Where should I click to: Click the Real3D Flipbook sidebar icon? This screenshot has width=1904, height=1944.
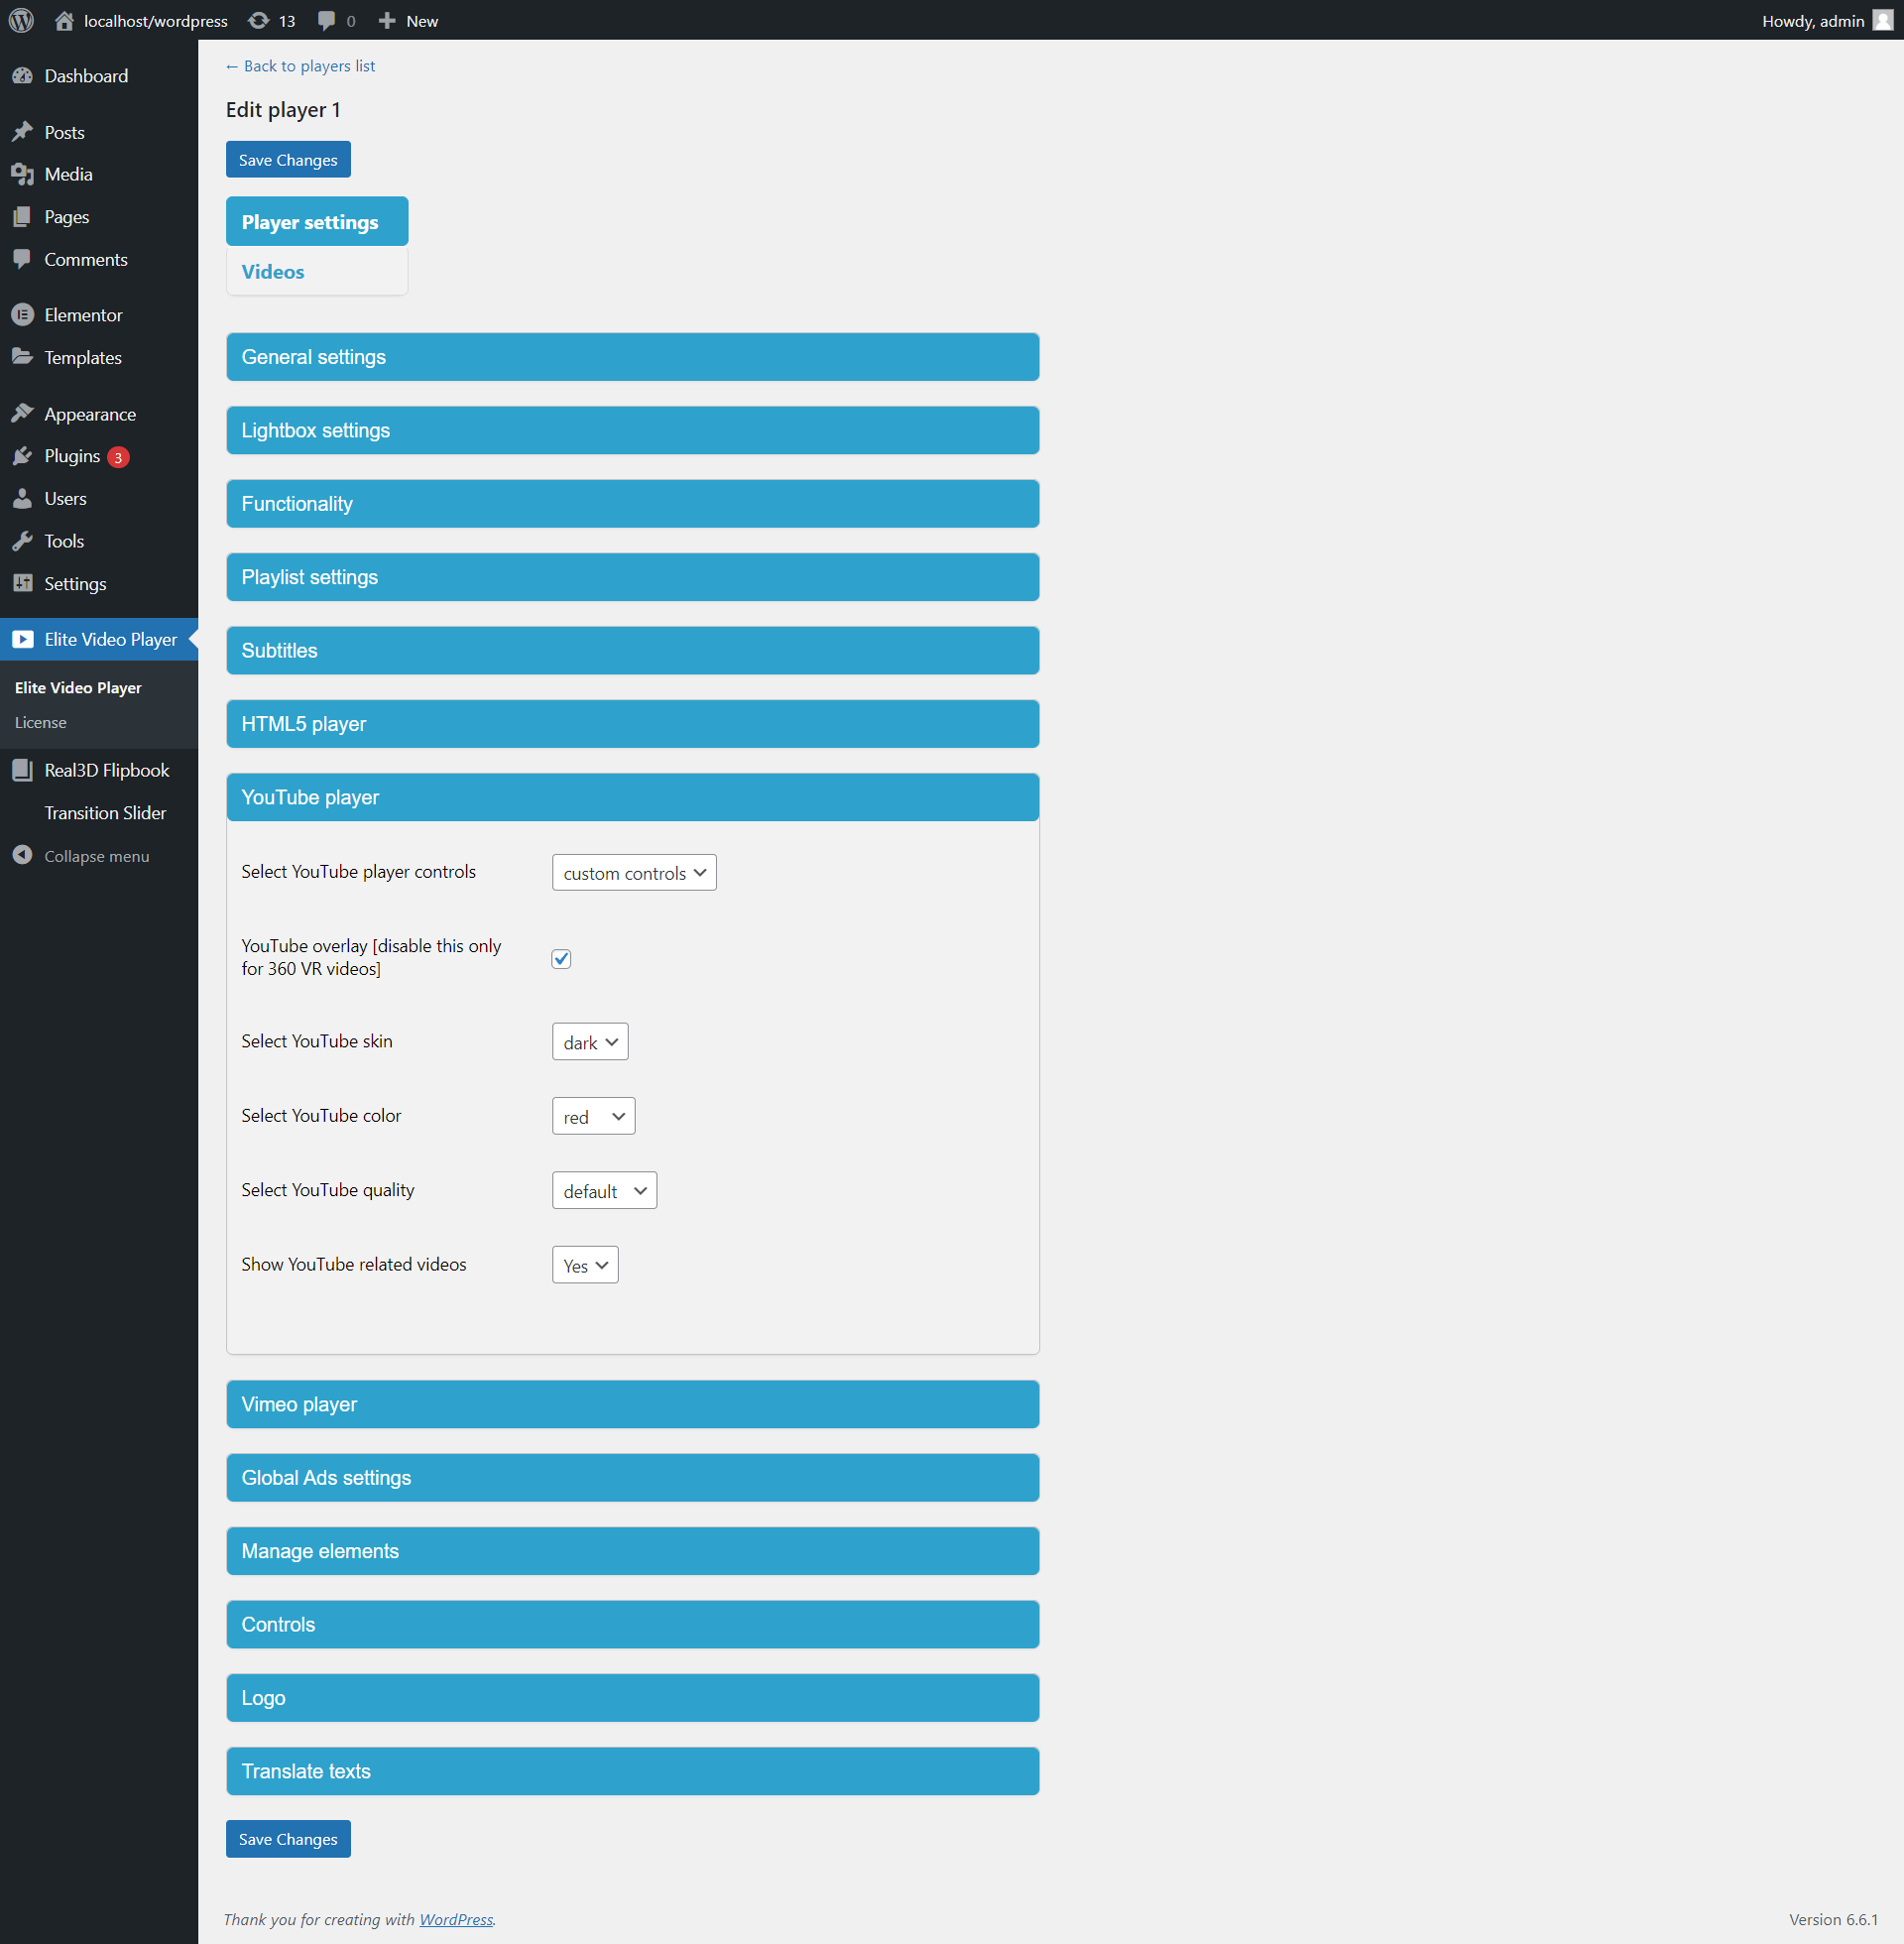point(22,770)
